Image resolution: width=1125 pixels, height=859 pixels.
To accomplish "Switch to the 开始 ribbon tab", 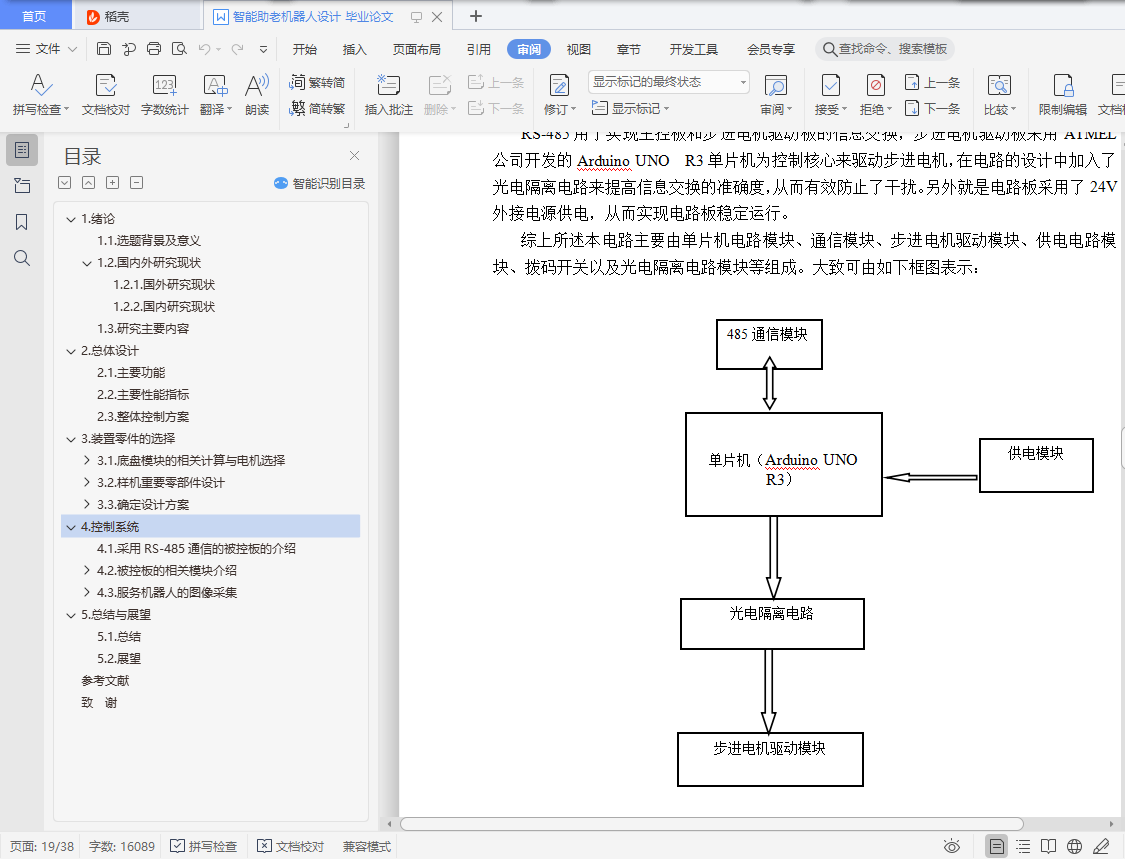I will tap(305, 49).
